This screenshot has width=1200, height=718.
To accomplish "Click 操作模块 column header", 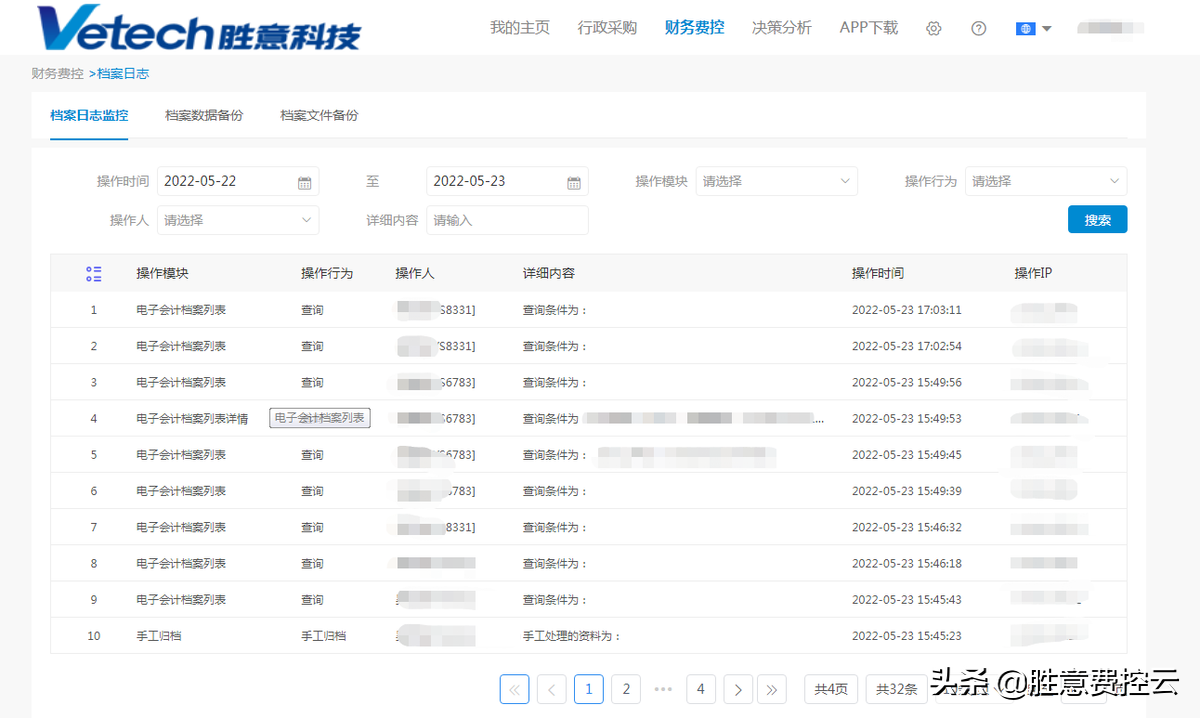I will [x=163, y=273].
